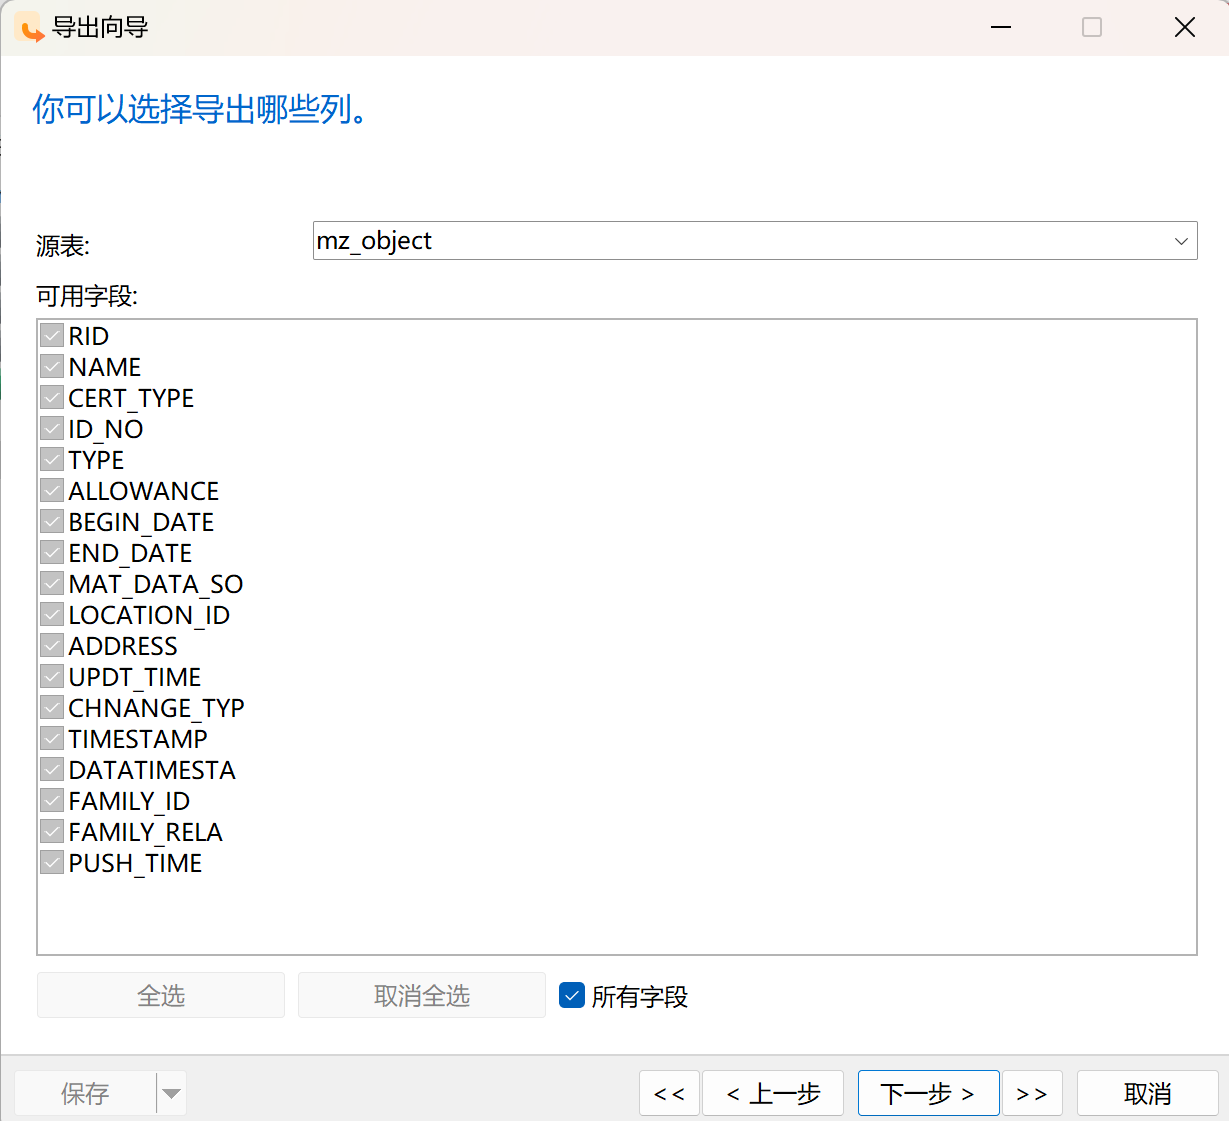Toggle the UPDT_TIME field checkbox
The width and height of the screenshot is (1229, 1121).
(52, 676)
